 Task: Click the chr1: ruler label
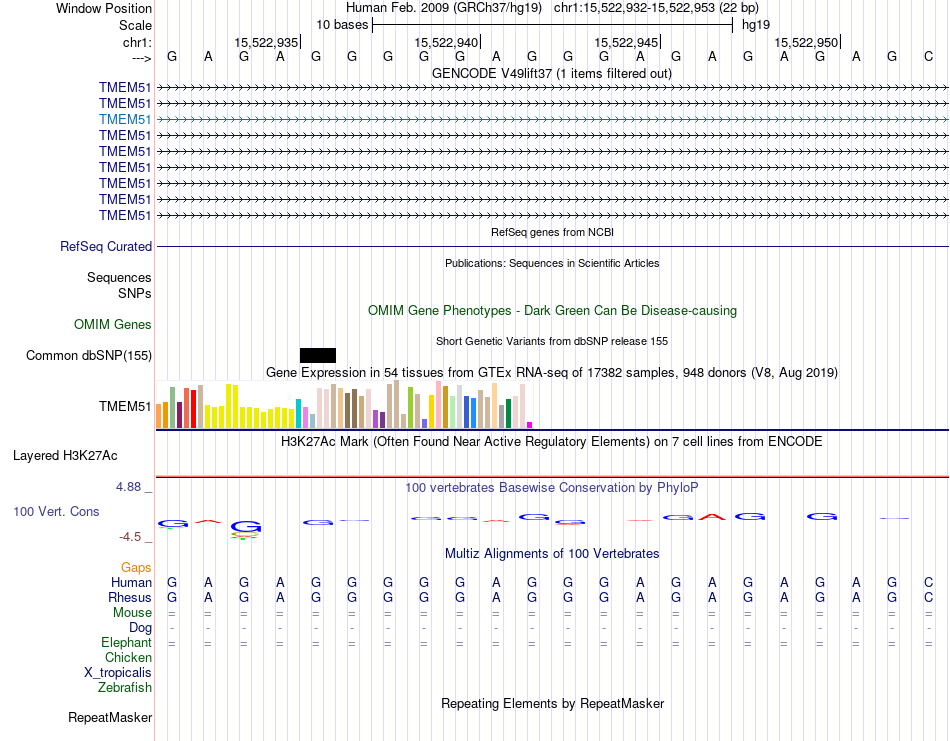(137, 42)
